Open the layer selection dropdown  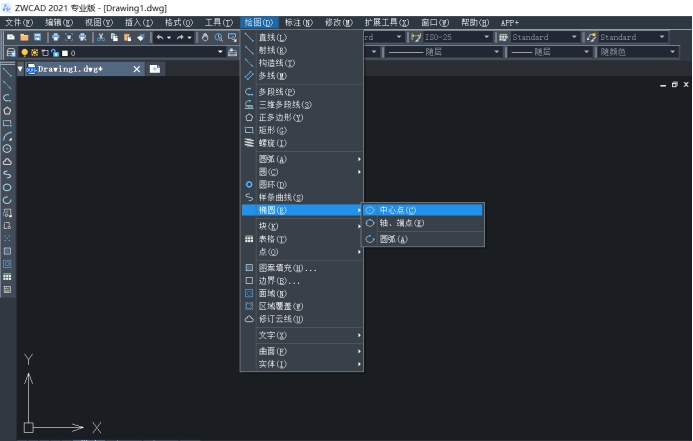(x=219, y=52)
